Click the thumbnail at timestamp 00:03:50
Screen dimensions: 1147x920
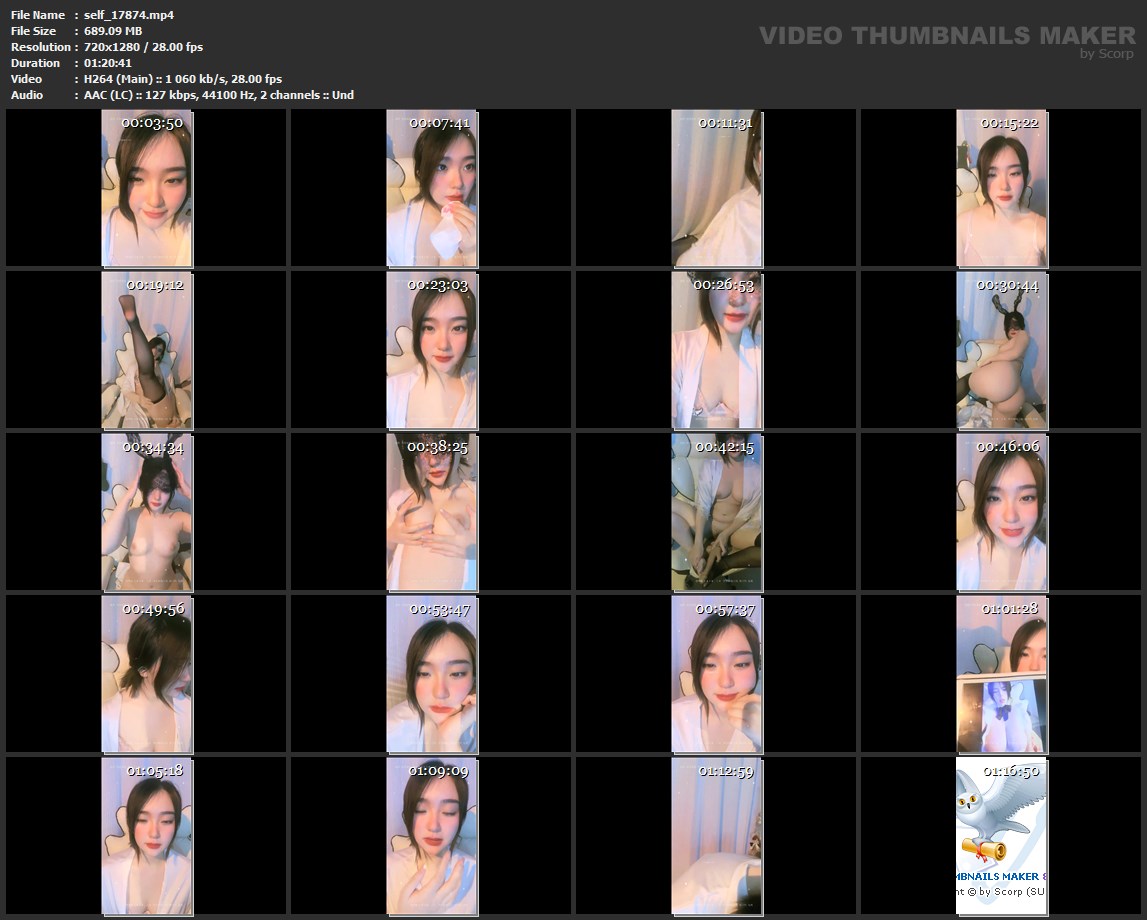[147, 188]
